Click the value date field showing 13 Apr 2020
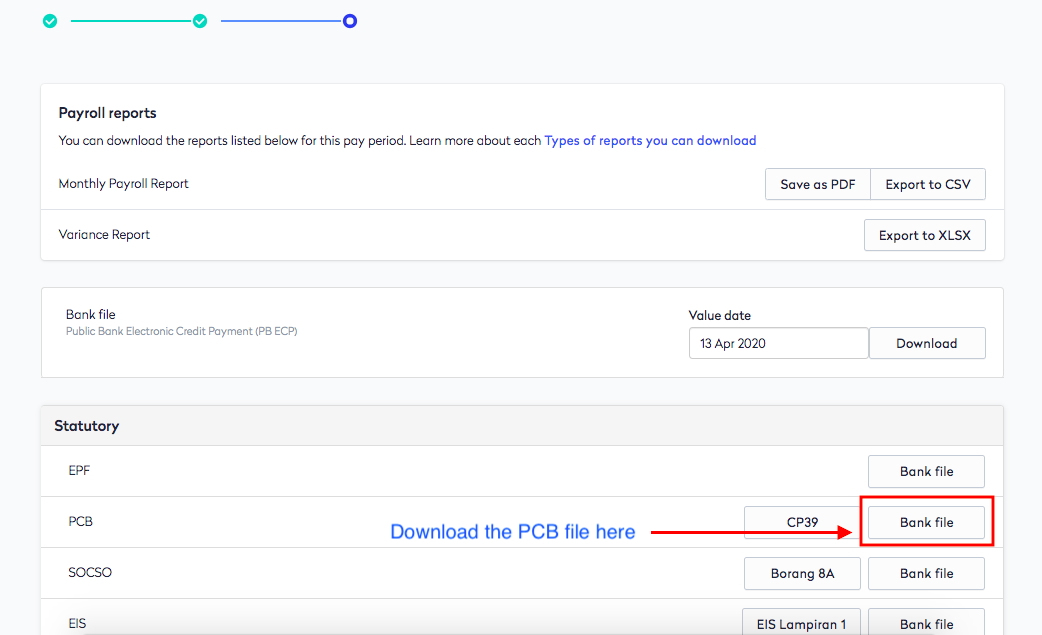Image resolution: width=1042 pixels, height=635 pixels. pyautogui.click(x=778, y=343)
